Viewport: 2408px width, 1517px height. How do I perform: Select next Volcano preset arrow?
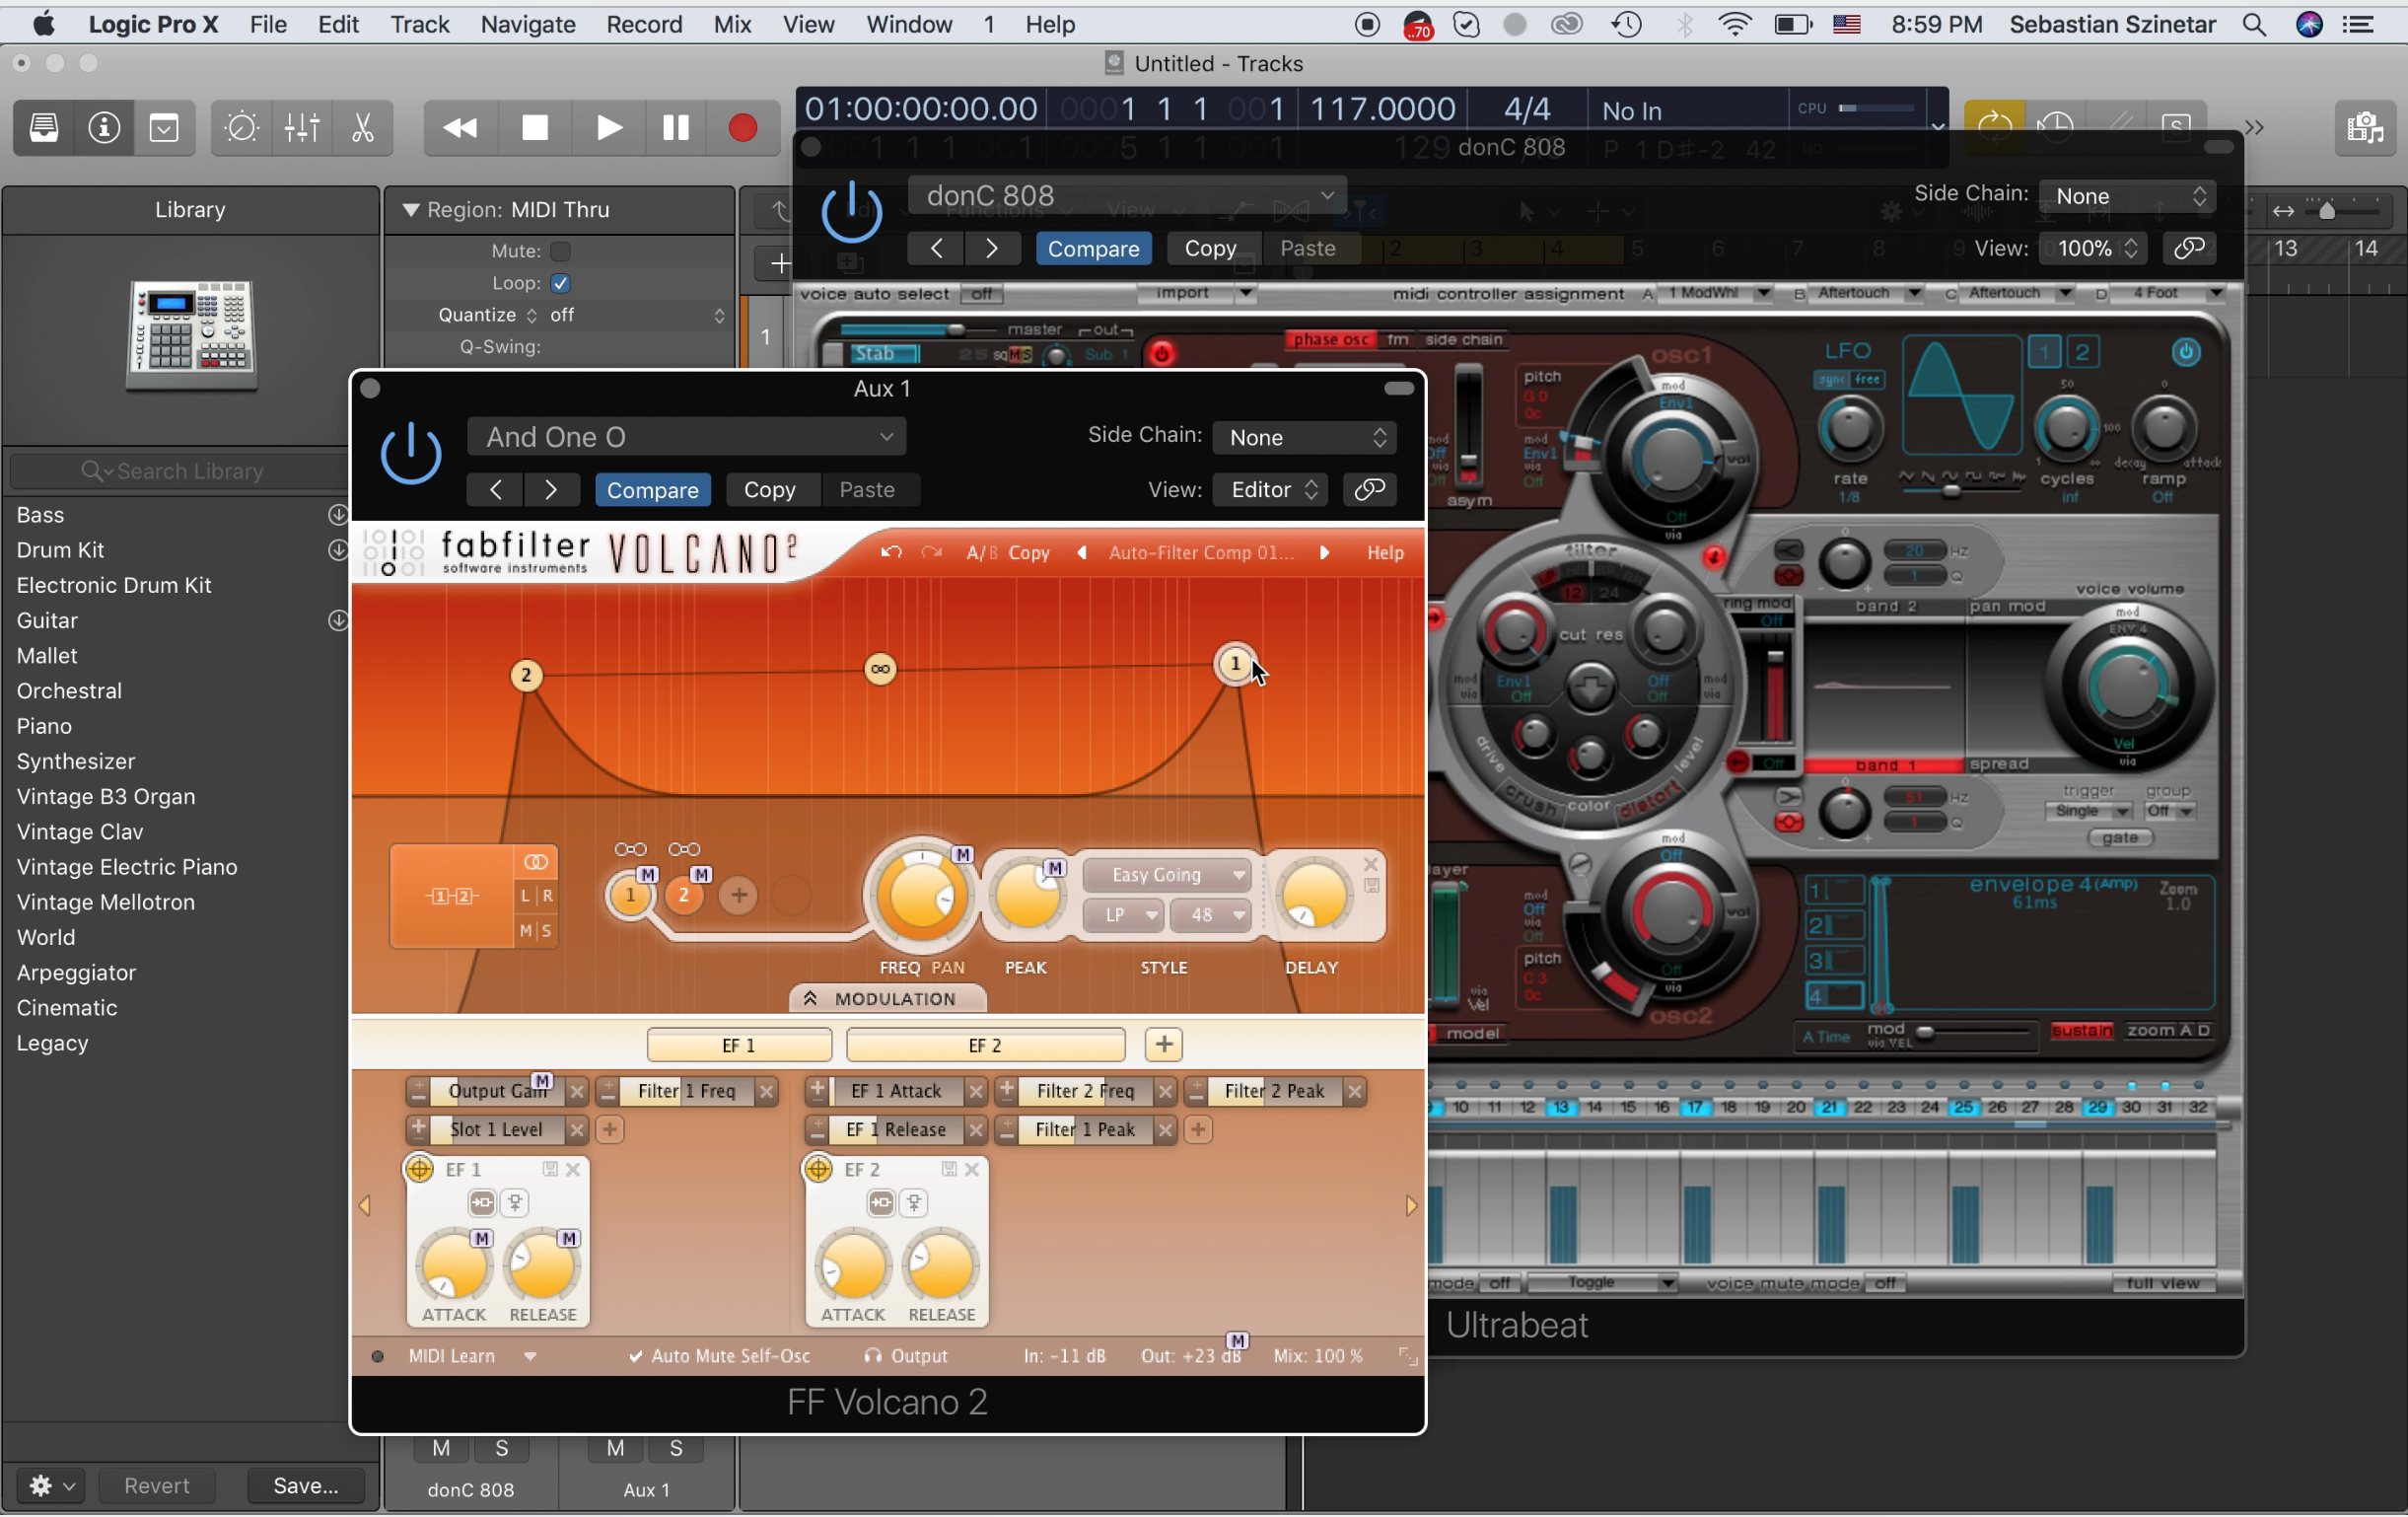pos(1324,552)
